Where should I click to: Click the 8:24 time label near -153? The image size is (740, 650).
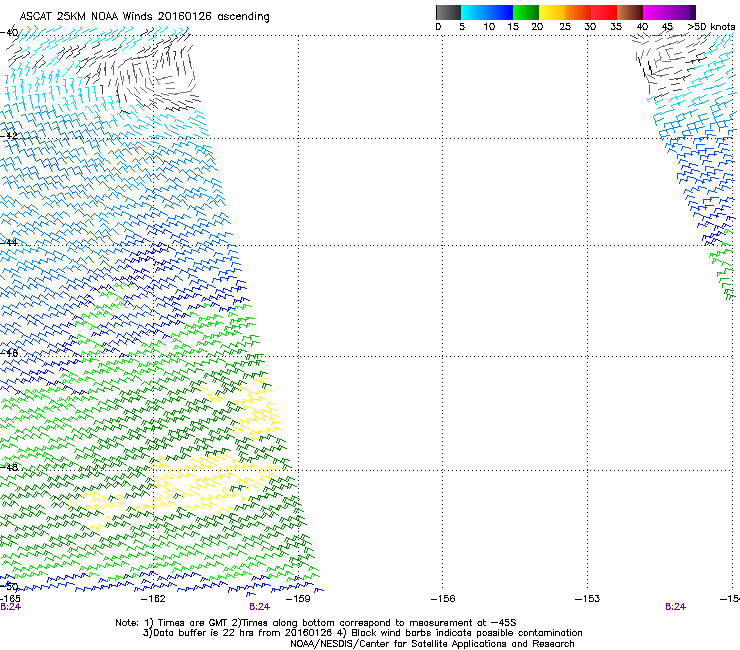[x=675, y=607]
